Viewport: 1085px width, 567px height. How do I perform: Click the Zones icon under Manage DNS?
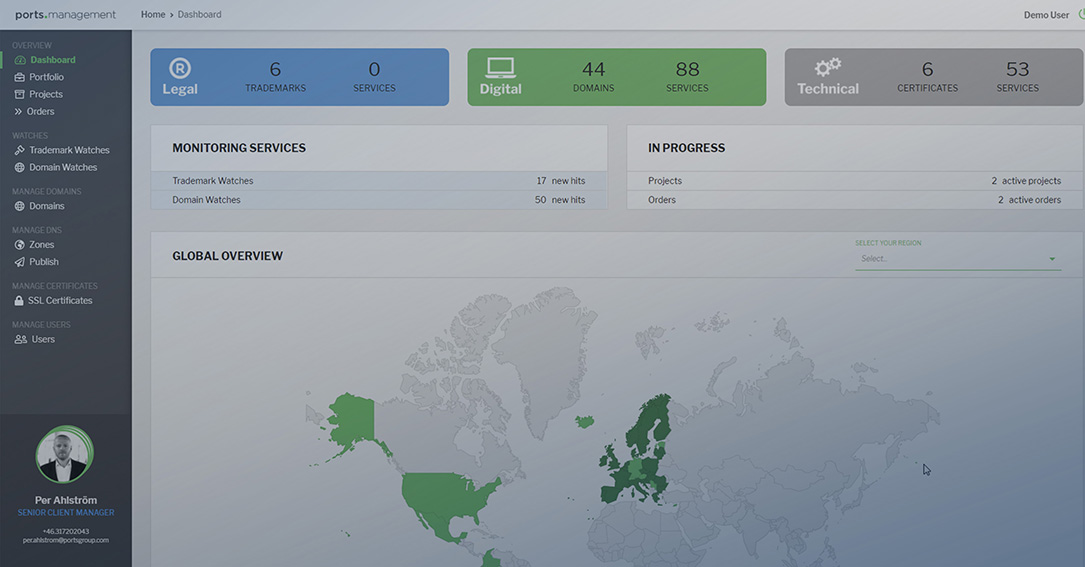20,245
